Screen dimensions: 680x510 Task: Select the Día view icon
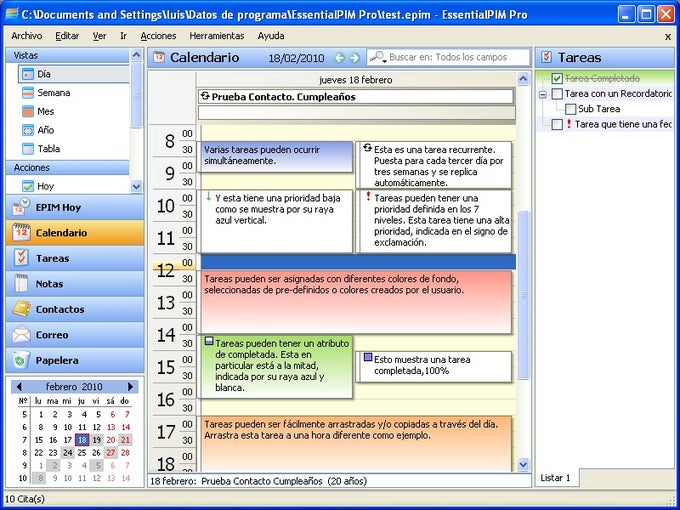[28, 74]
